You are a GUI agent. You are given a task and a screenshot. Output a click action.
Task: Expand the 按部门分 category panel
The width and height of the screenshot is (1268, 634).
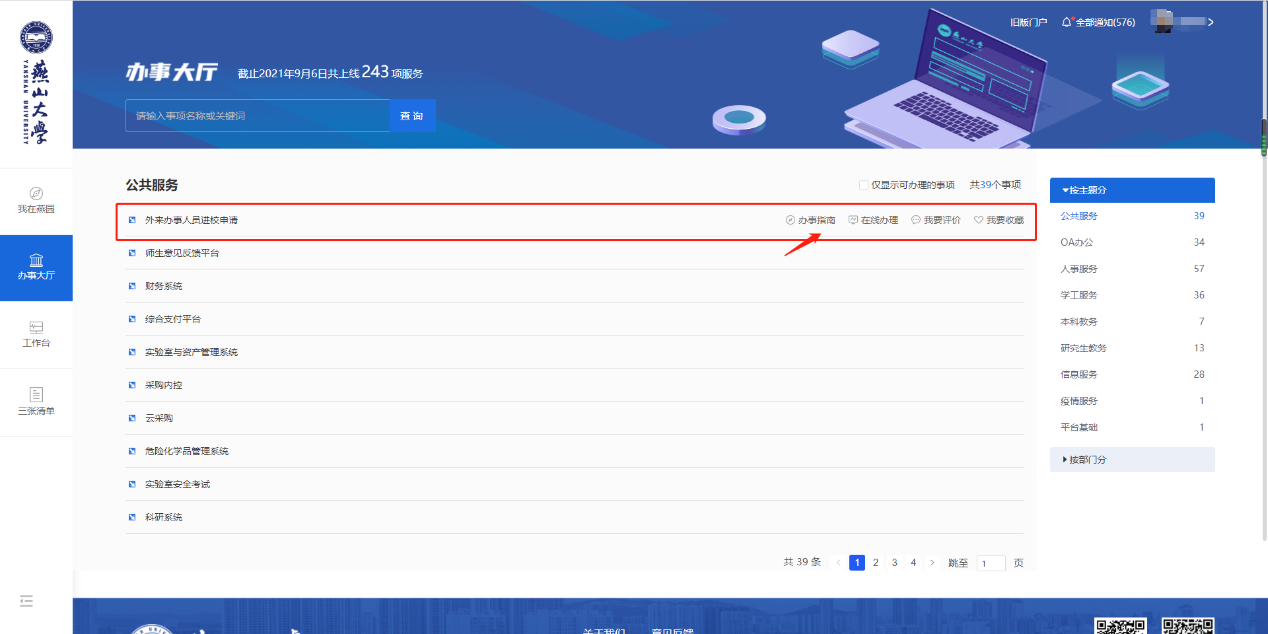click(x=1132, y=460)
